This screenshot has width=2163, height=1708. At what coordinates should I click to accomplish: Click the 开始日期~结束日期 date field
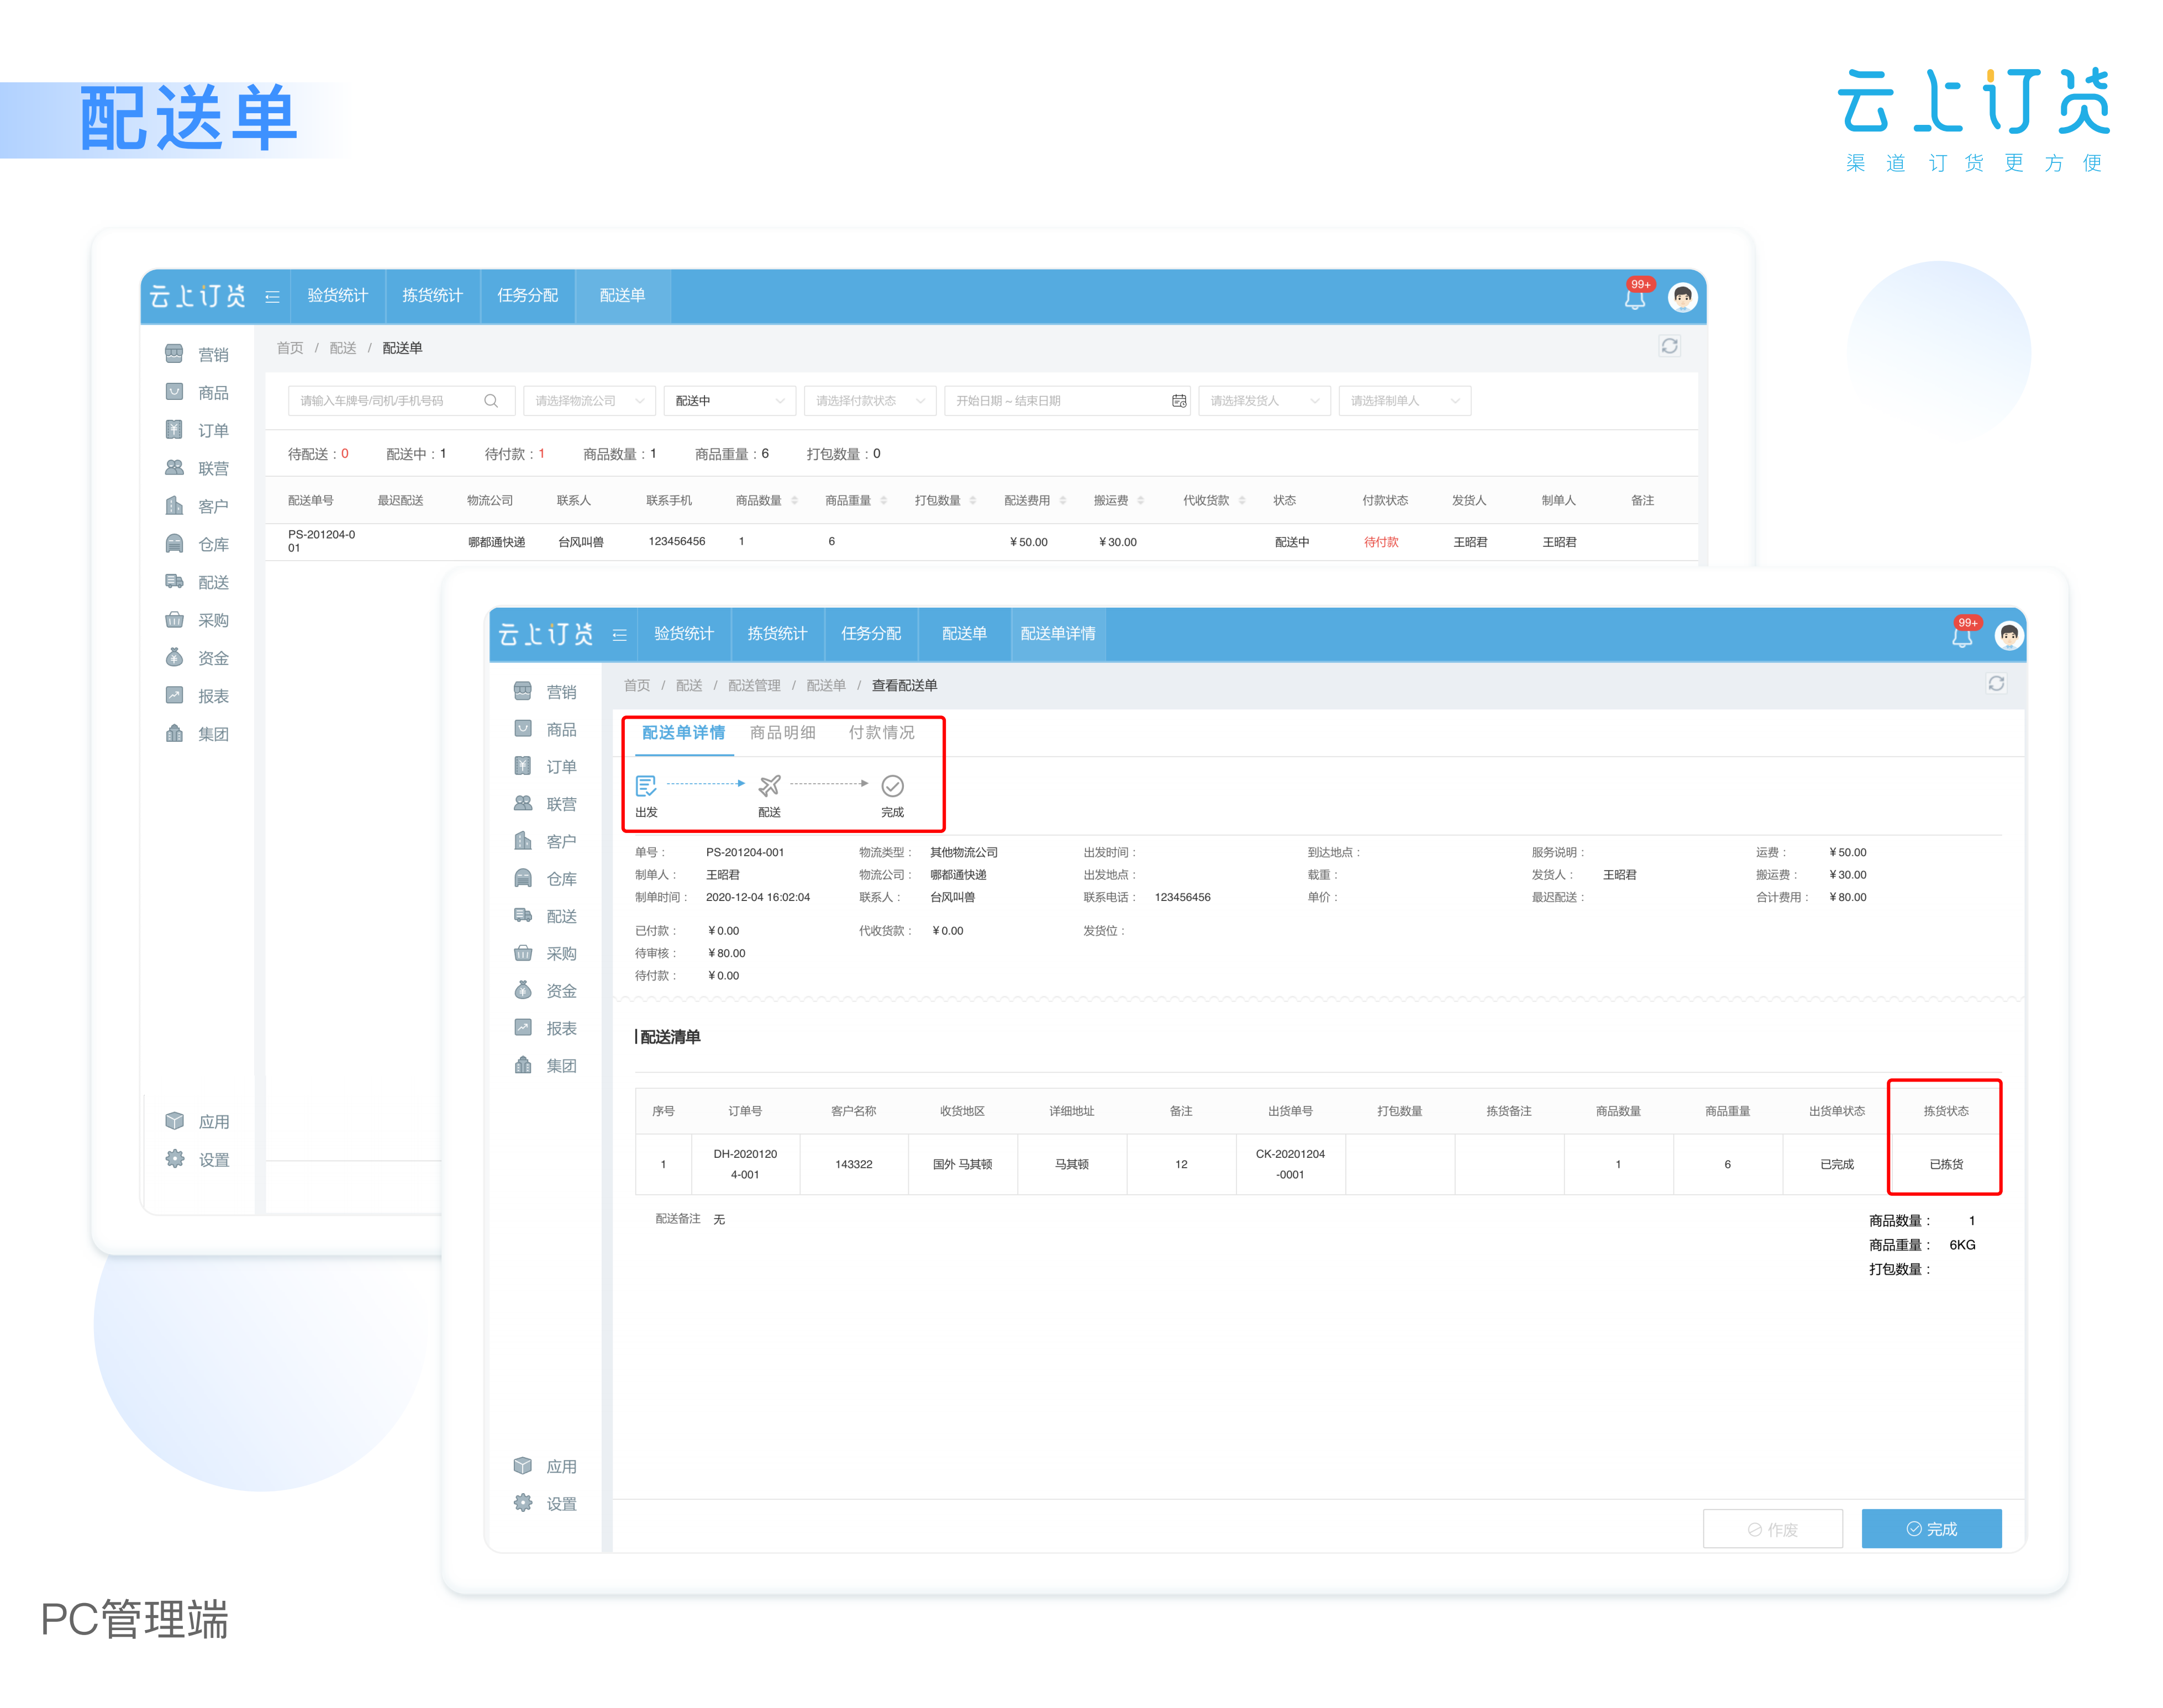(x=1067, y=401)
